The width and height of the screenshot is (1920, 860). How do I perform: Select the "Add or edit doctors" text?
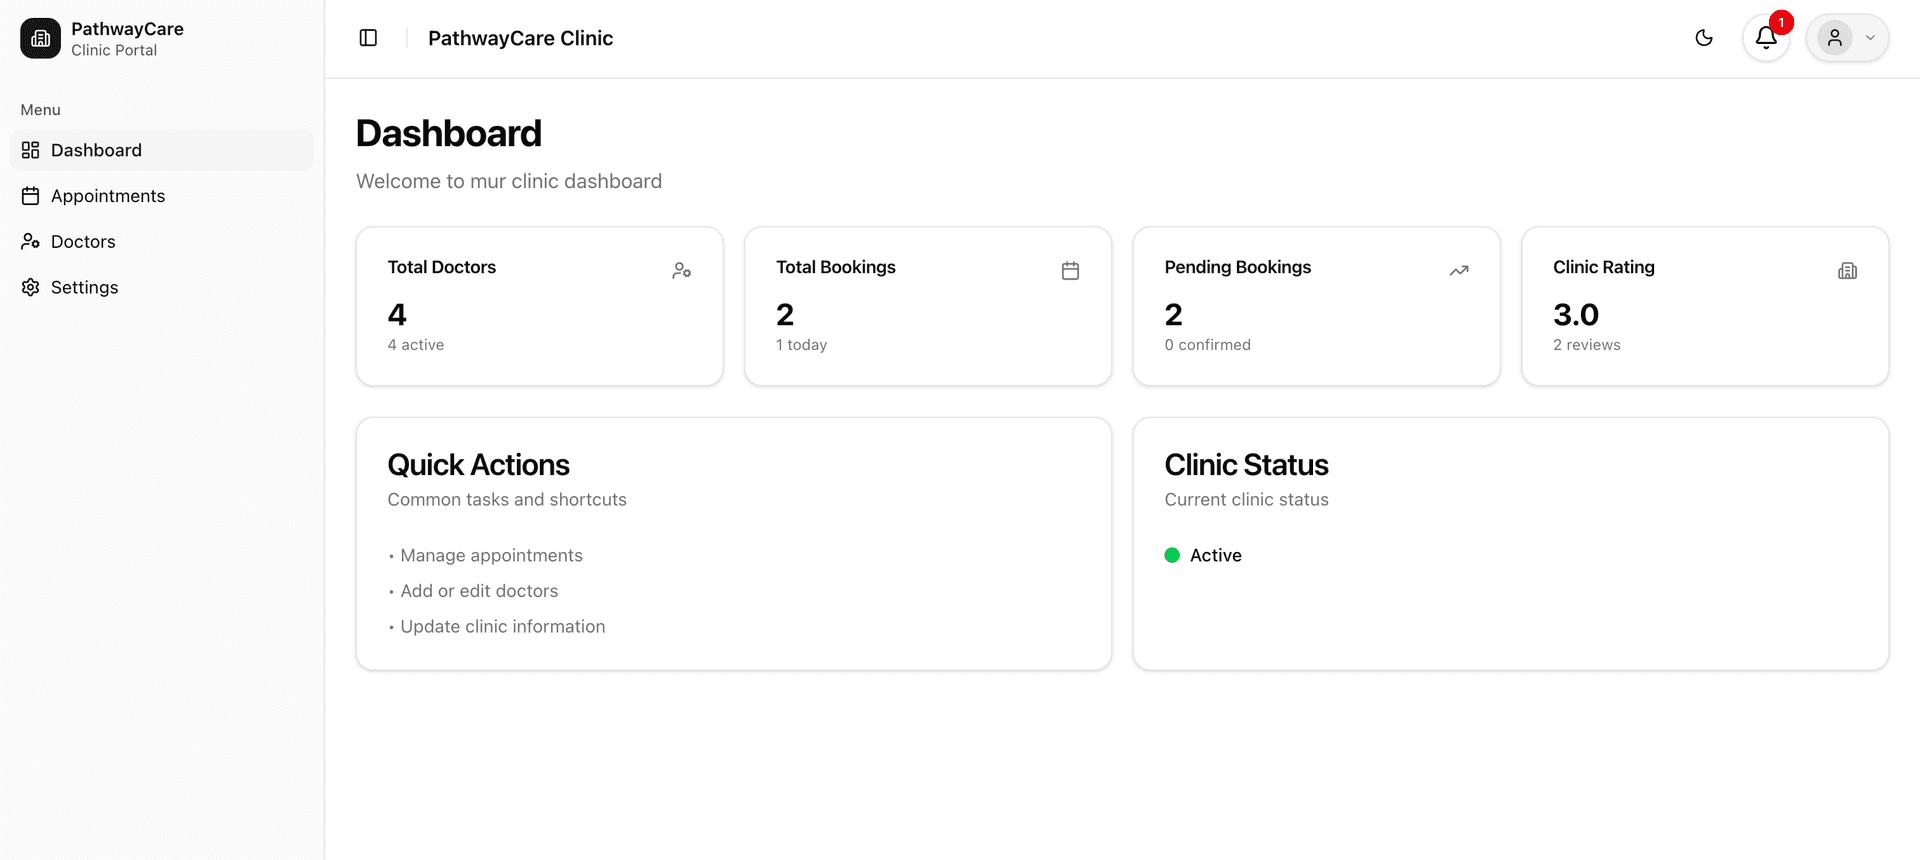coord(479,591)
